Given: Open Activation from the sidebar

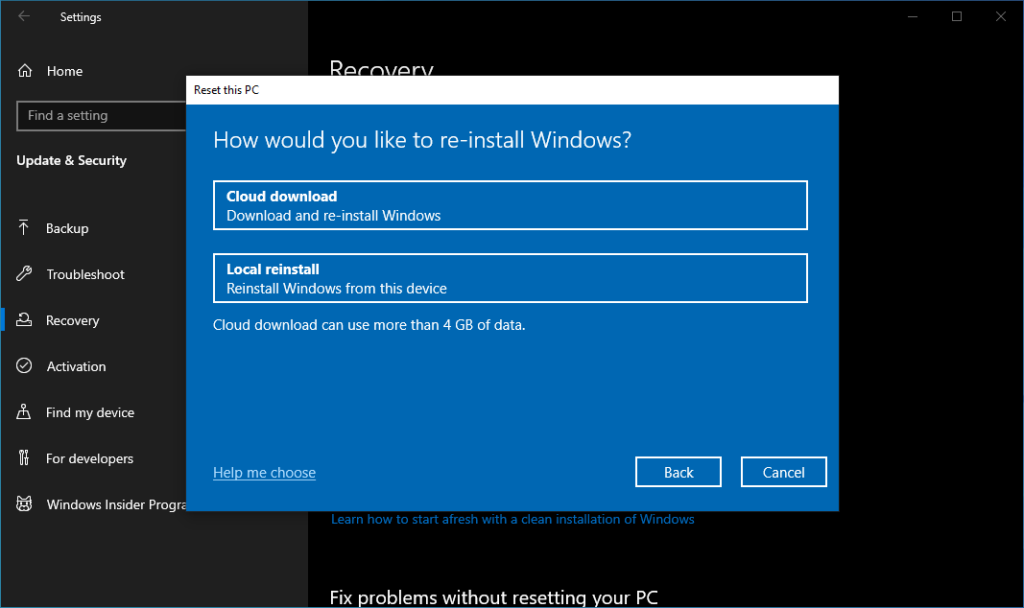Looking at the screenshot, I should pos(22,366).
